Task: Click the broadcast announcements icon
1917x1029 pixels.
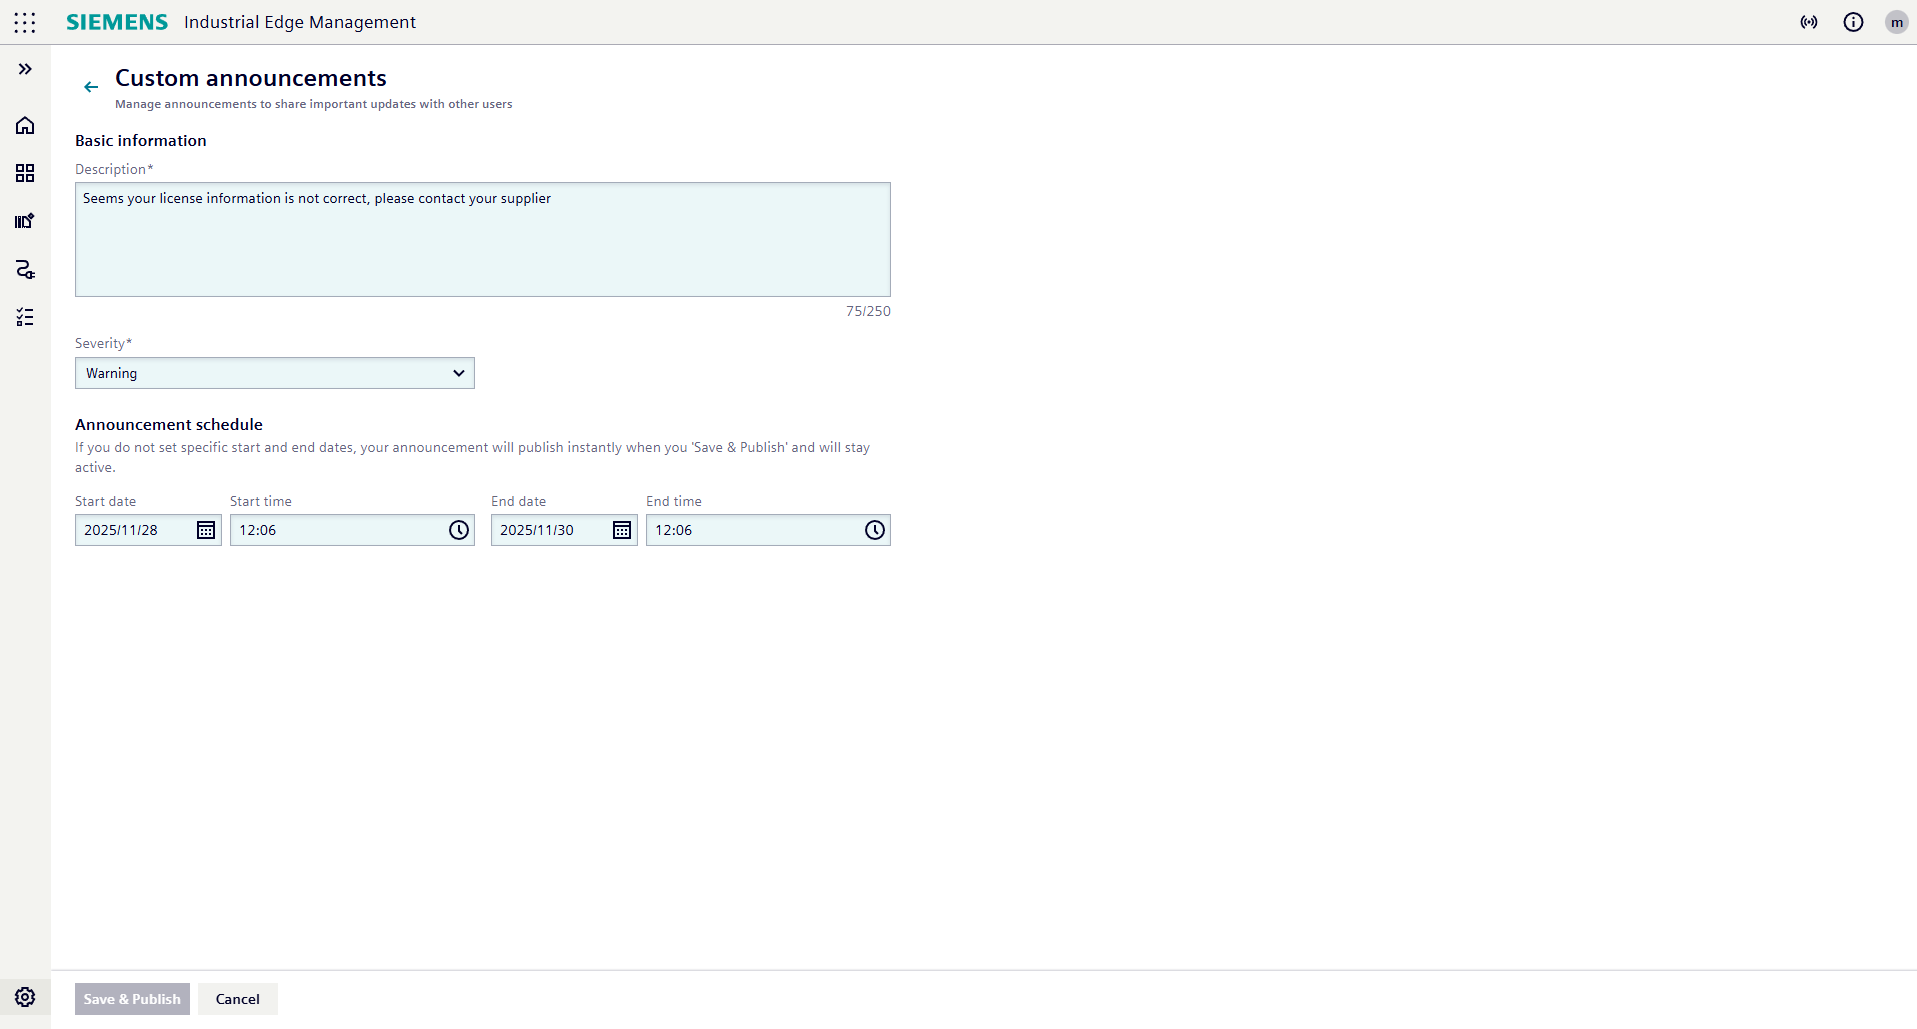Action: point(1809,22)
